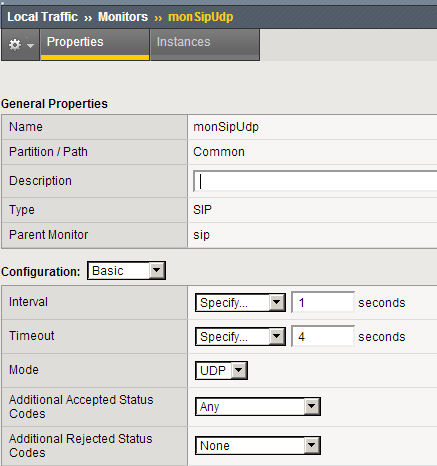Open Additional Accepted Status Codes dropdown

pyautogui.click(x=258, y=406)
